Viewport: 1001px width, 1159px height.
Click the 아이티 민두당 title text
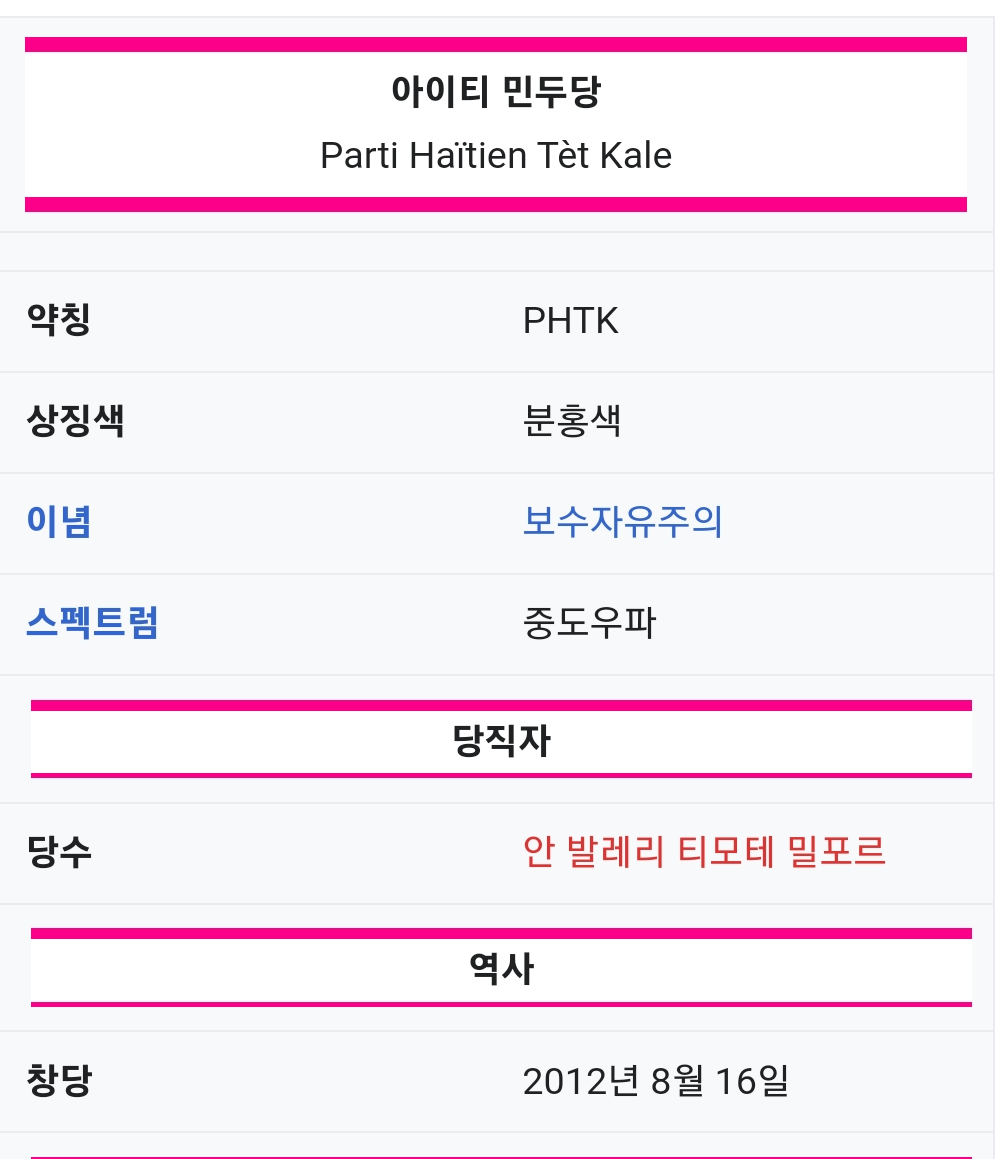click(x=496, y=93)
